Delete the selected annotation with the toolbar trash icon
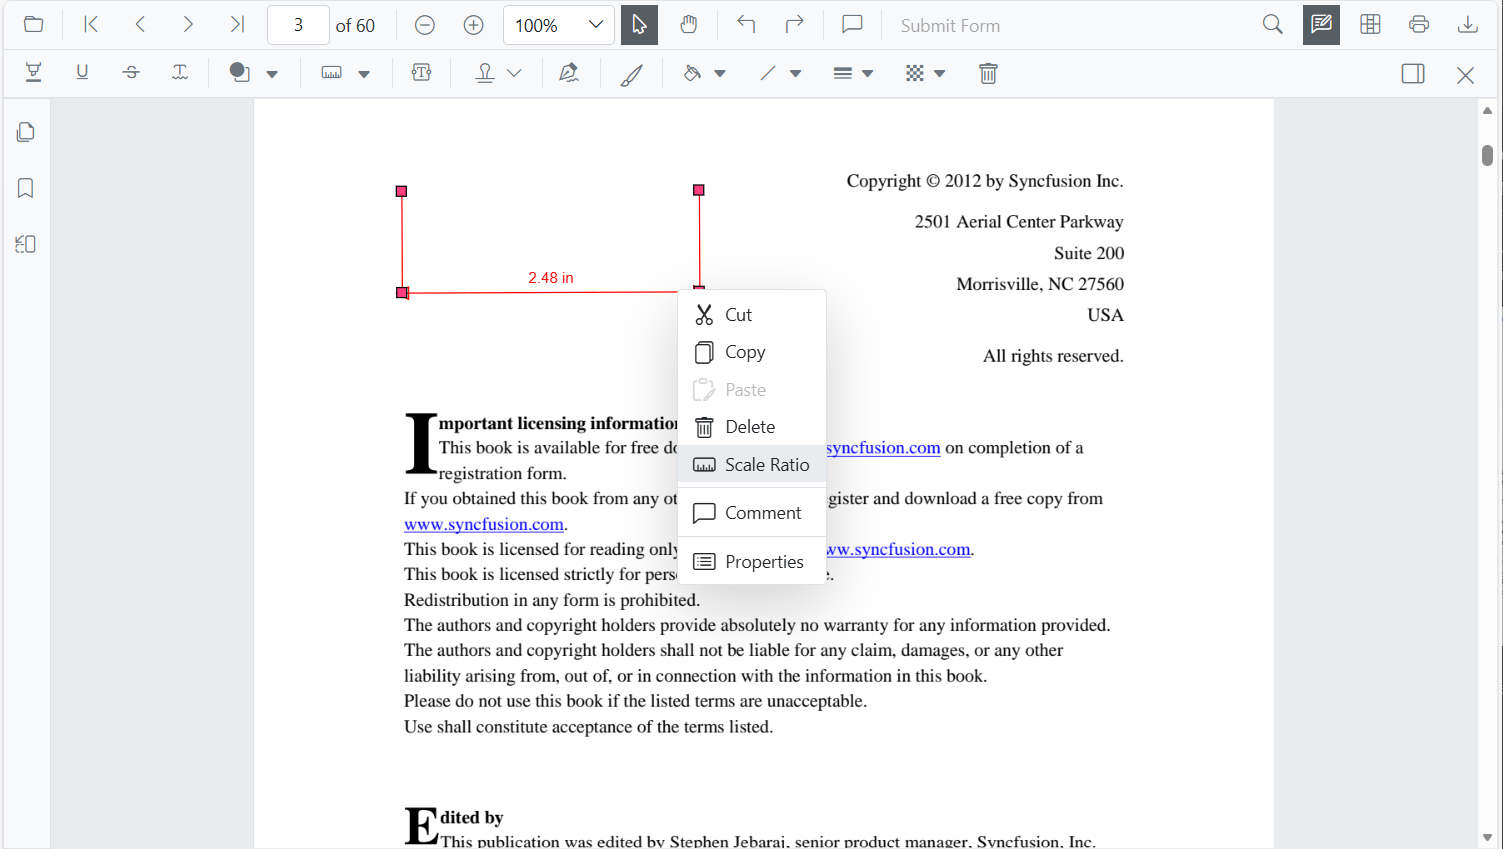This screenshot has height=849, width=1503. 988,73
